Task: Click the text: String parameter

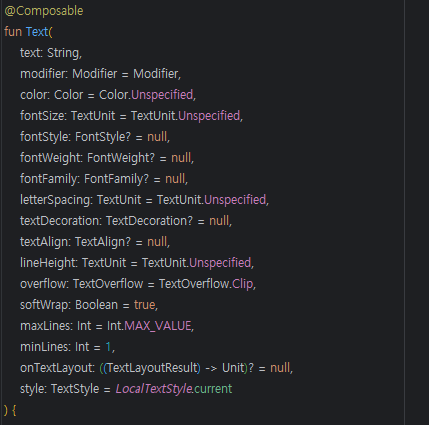Action: pos(51,53)
